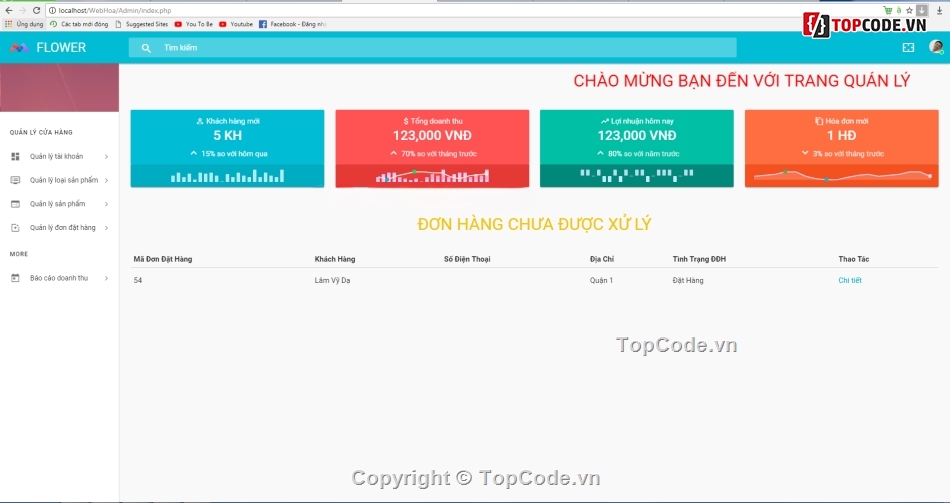This screenshot has width=950, height=503.
Task: Open Chi tiết link for order 54
Action: click(x=849, y=281)
